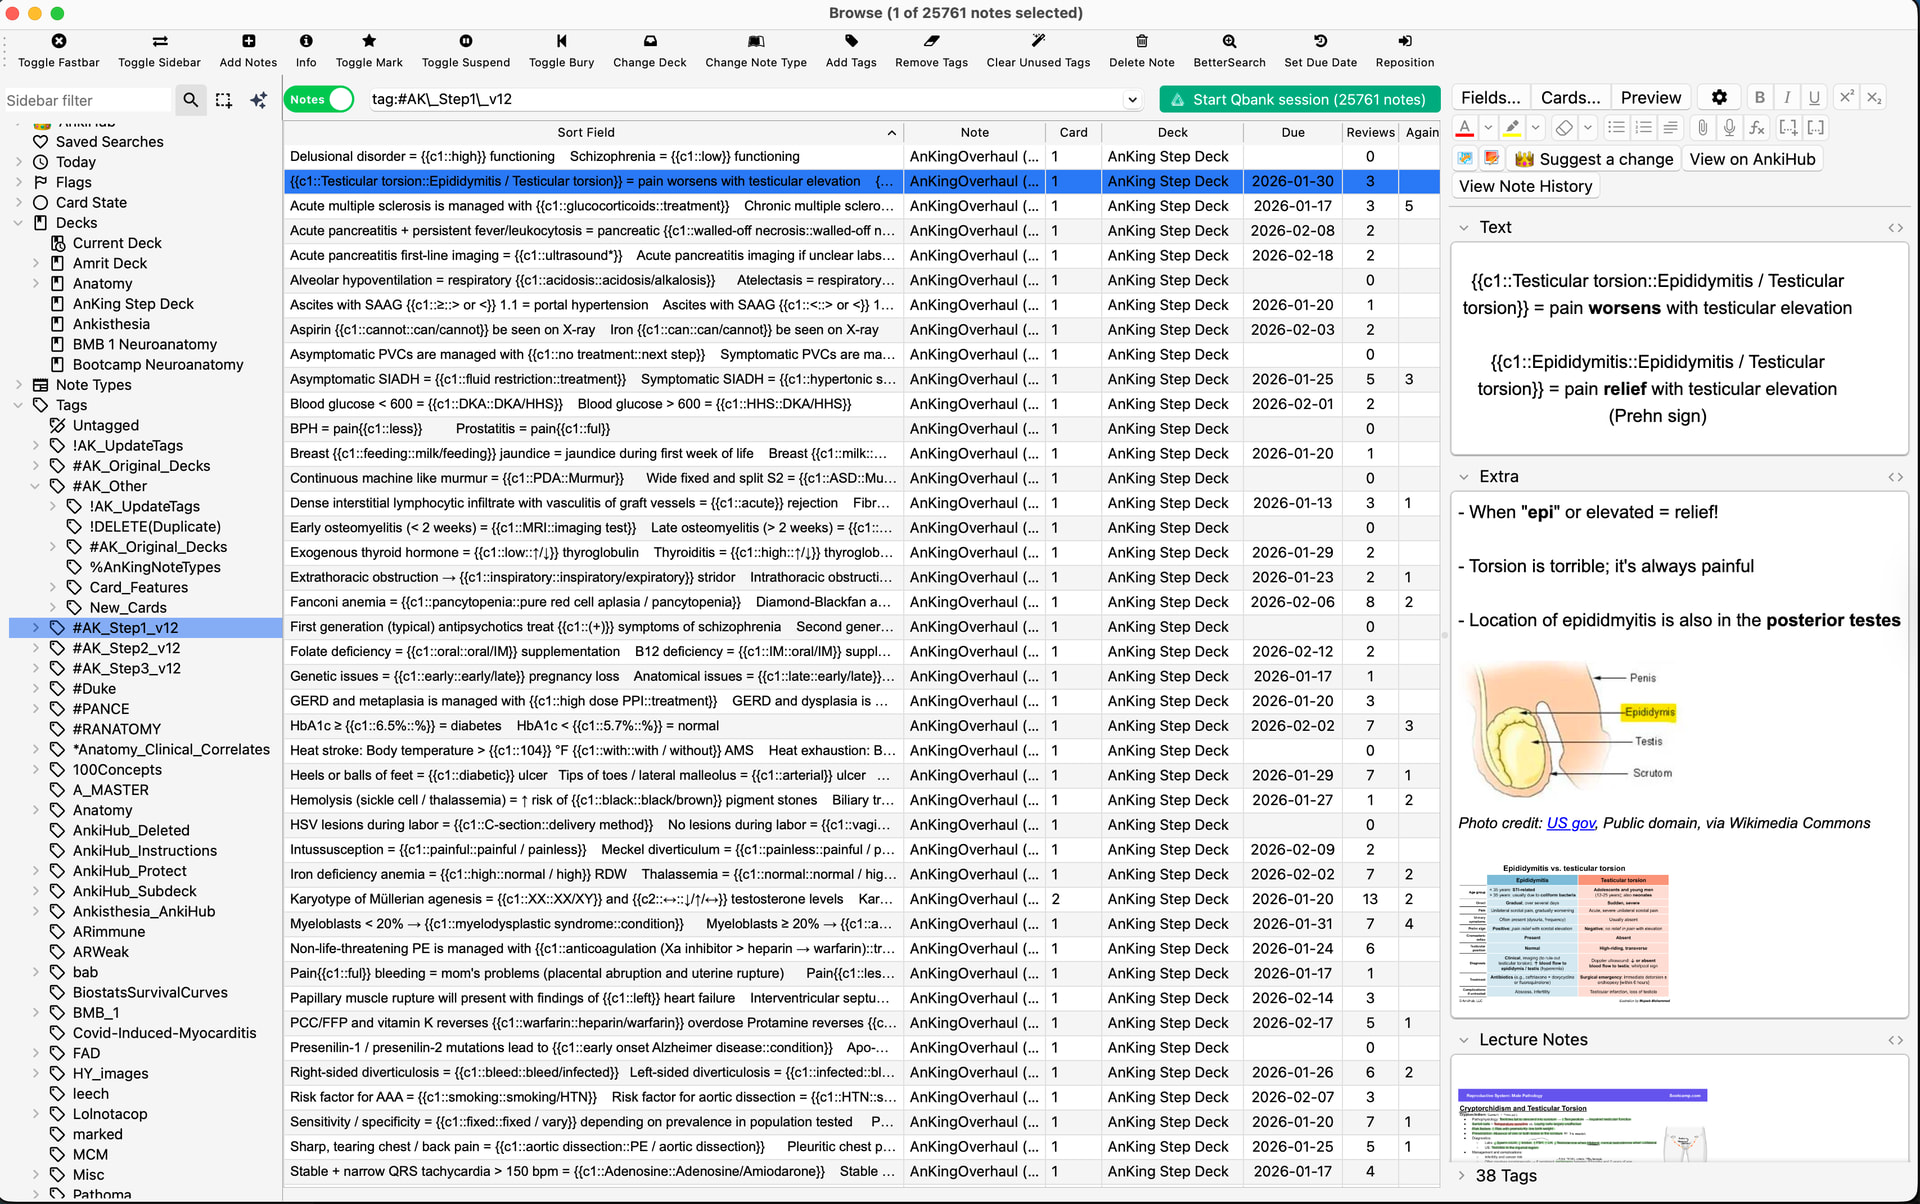Click the Delete Note trash icon
This screenshot has height=1204, width=1920.
click(1141, 41)
